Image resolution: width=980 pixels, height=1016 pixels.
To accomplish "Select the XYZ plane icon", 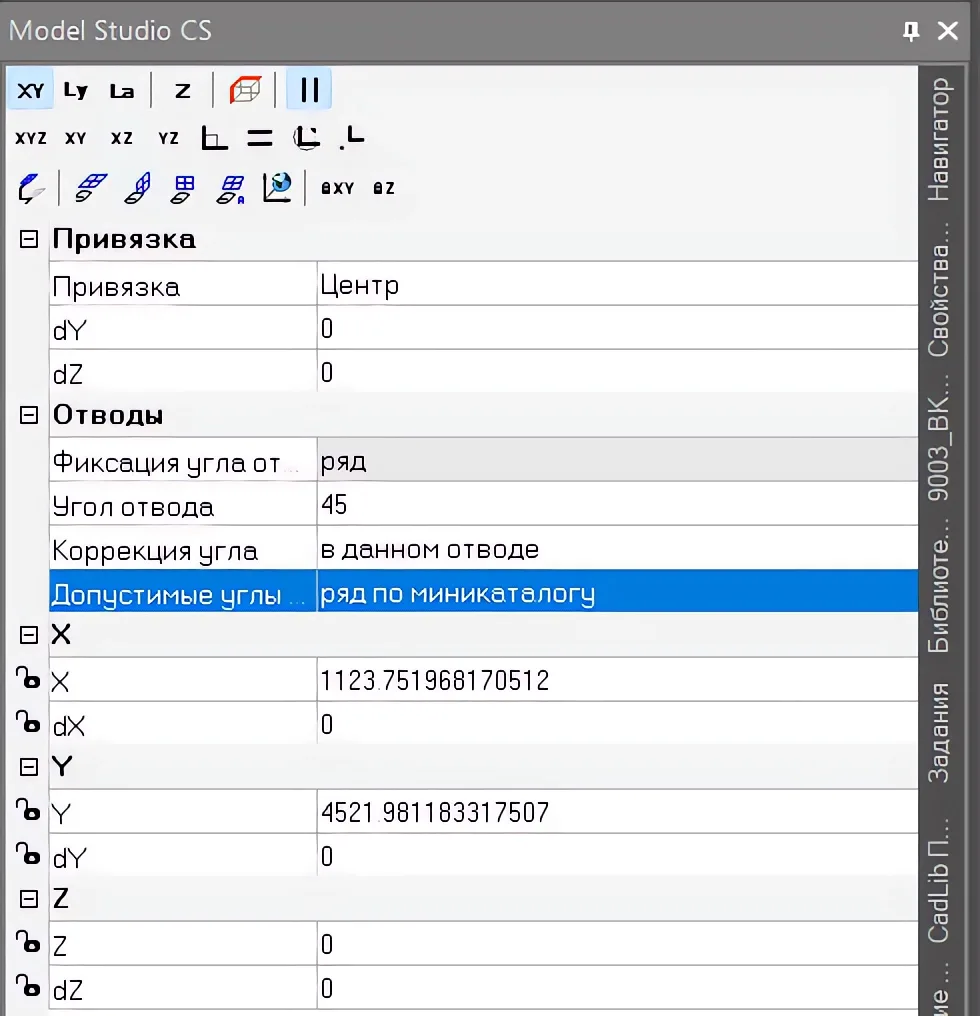I will pos(31,138).
